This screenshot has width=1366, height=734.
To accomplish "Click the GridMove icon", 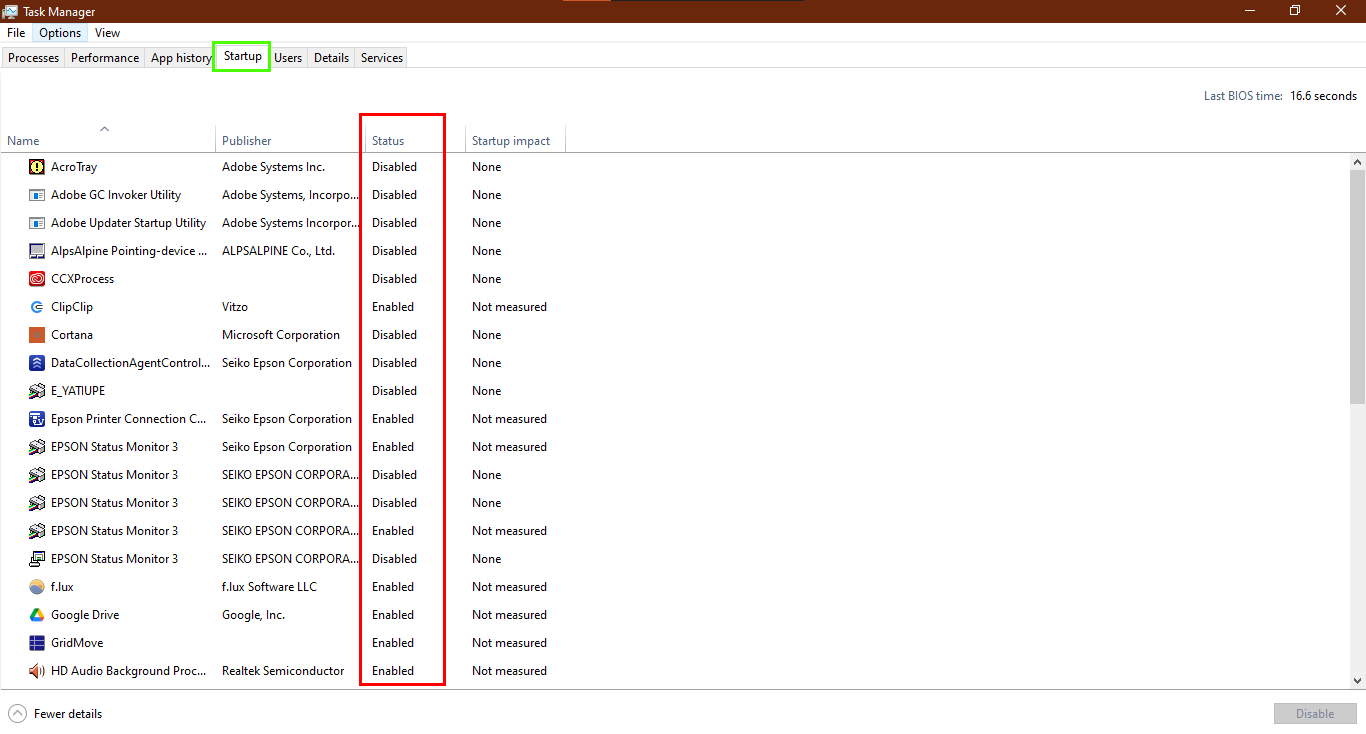I will click(x=36, y=643).
